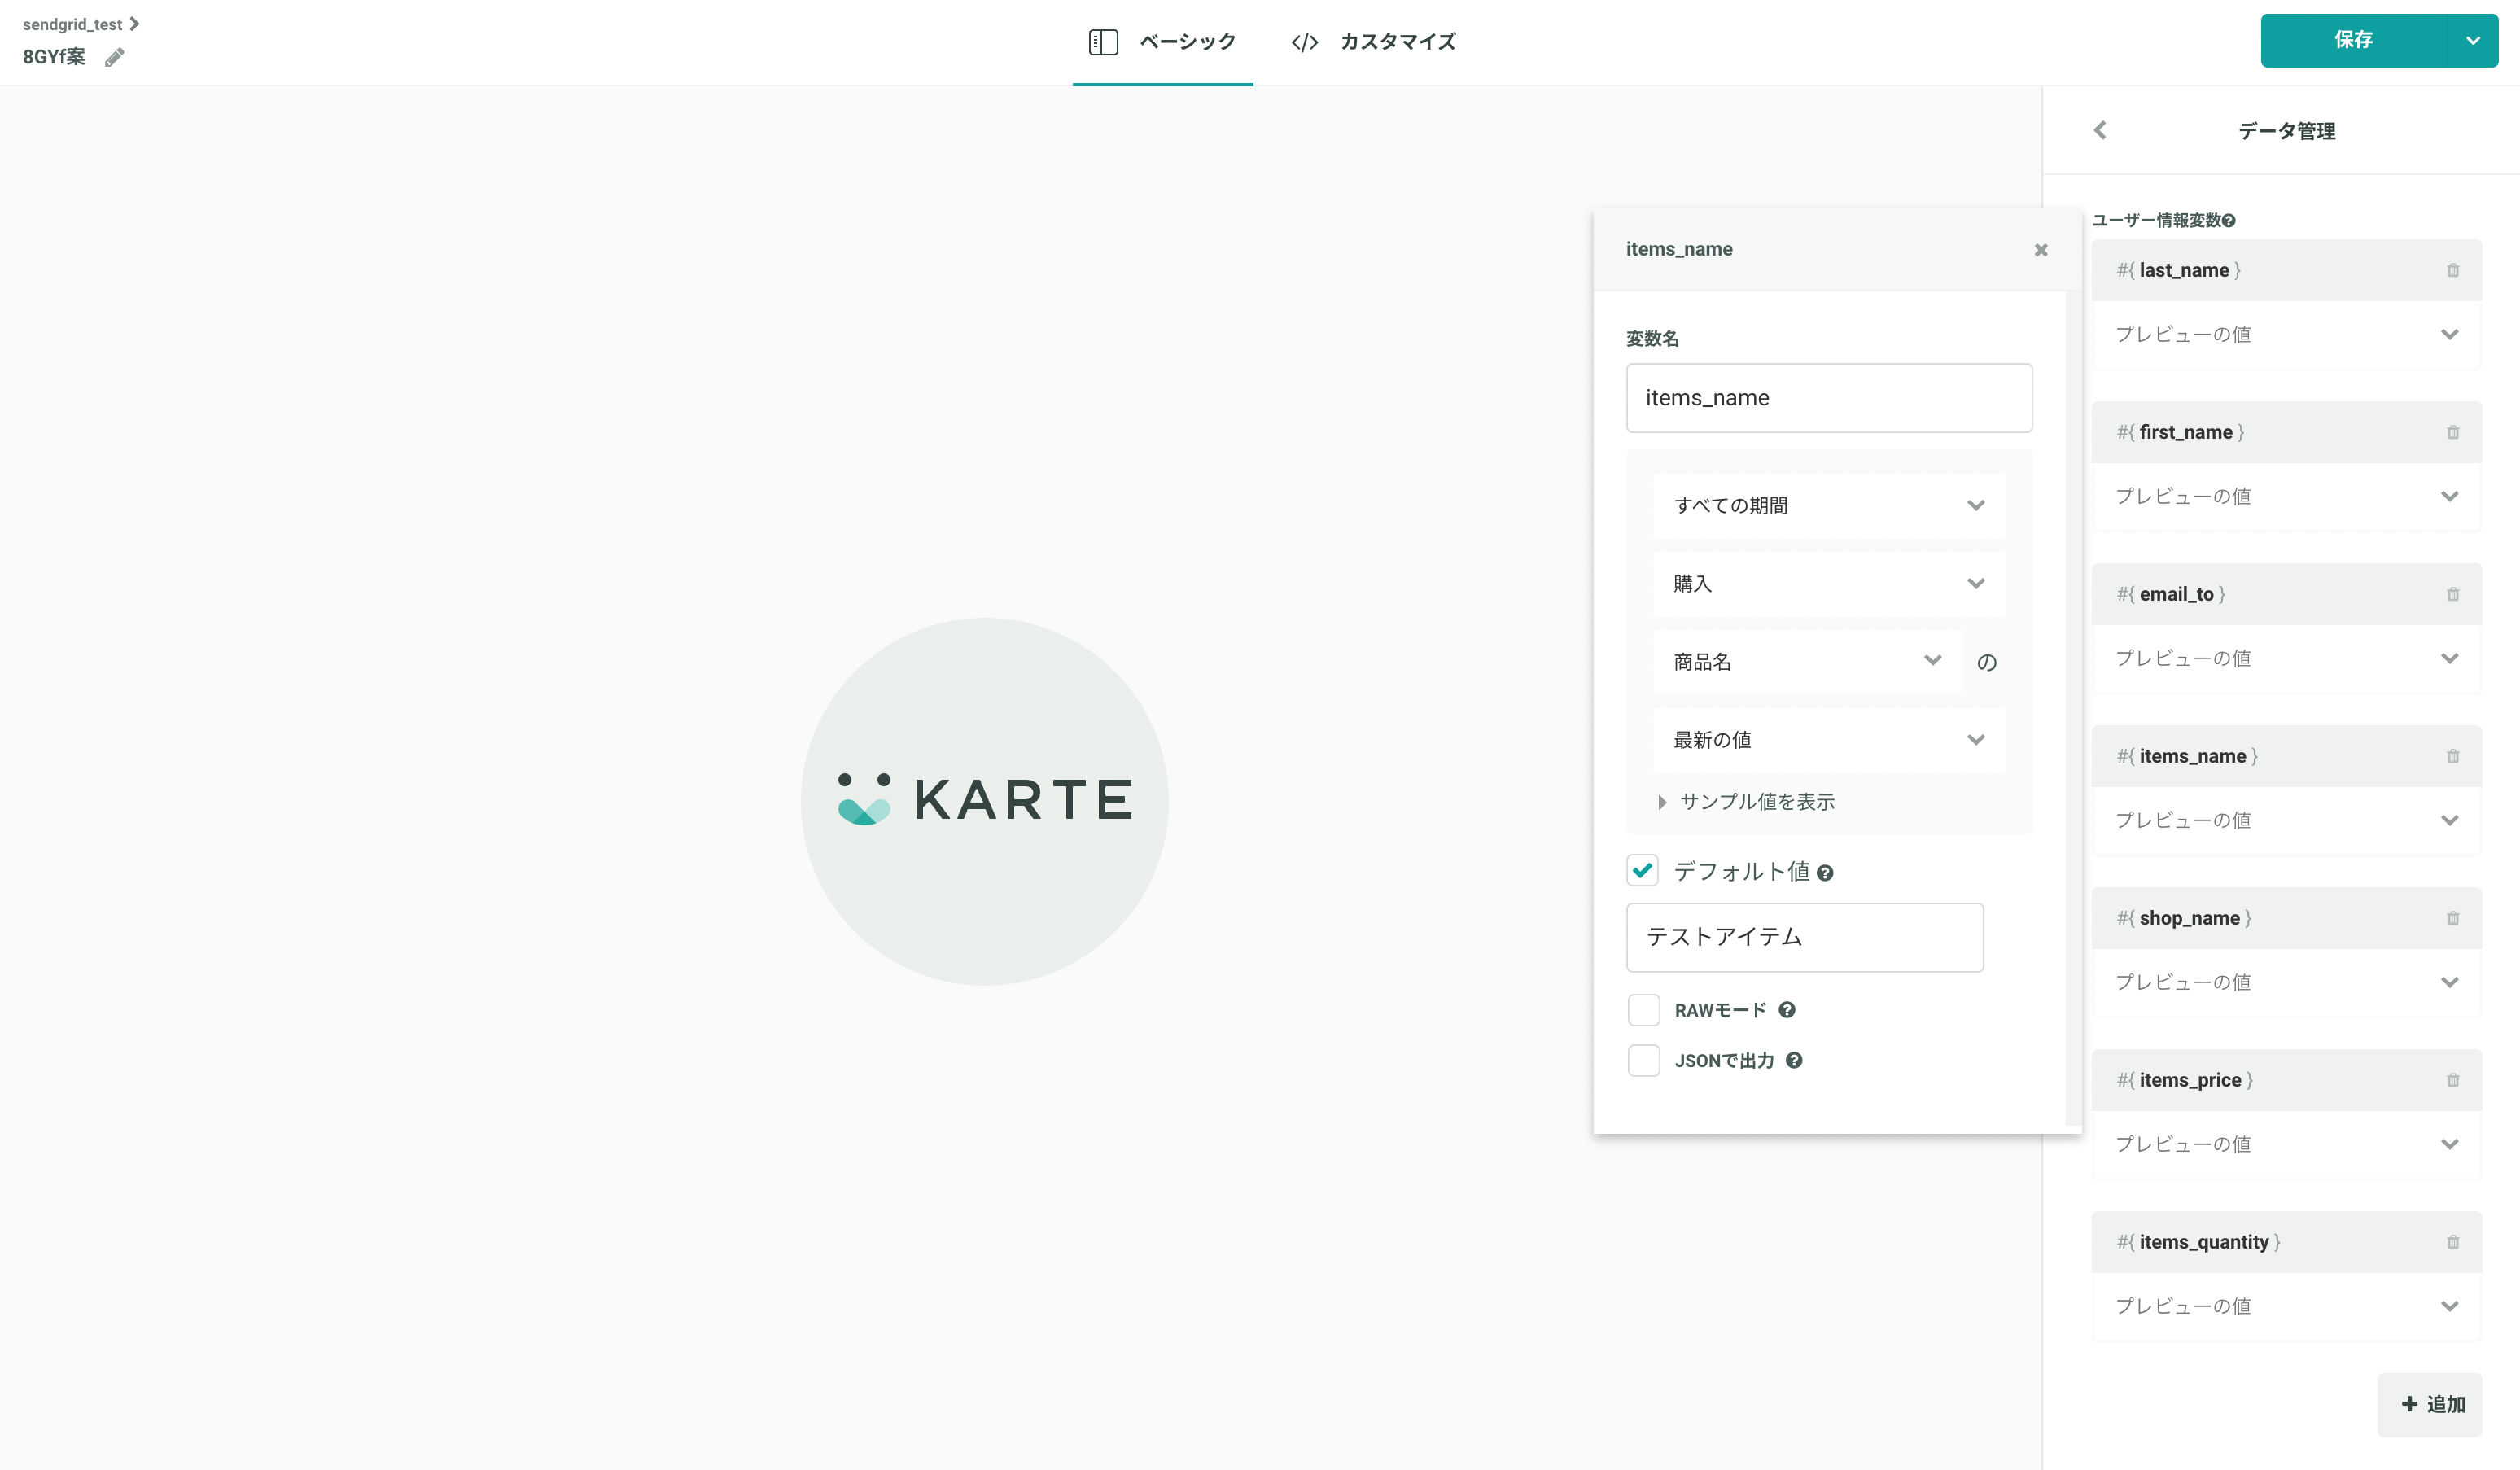Open the 購入 event dropdown
The image size is (2520, 1470).
tap(1829, 584)
